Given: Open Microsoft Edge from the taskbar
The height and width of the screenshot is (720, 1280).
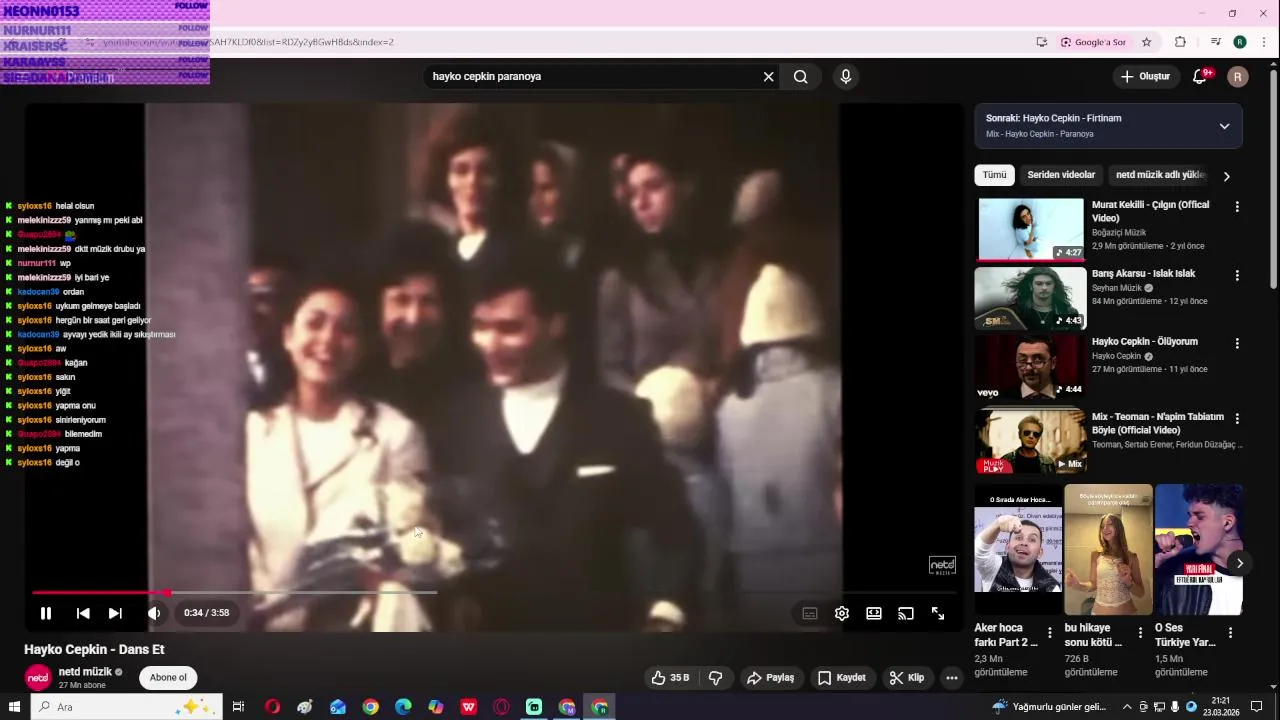Looking at the screenshot, I should [403, 707].
